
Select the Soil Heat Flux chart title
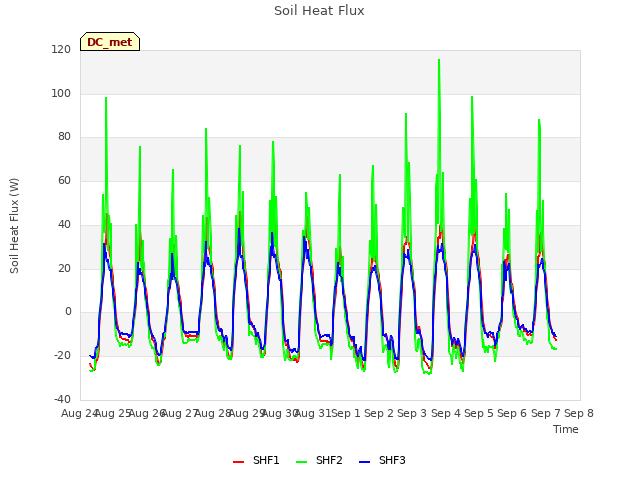tap(319, 11)
